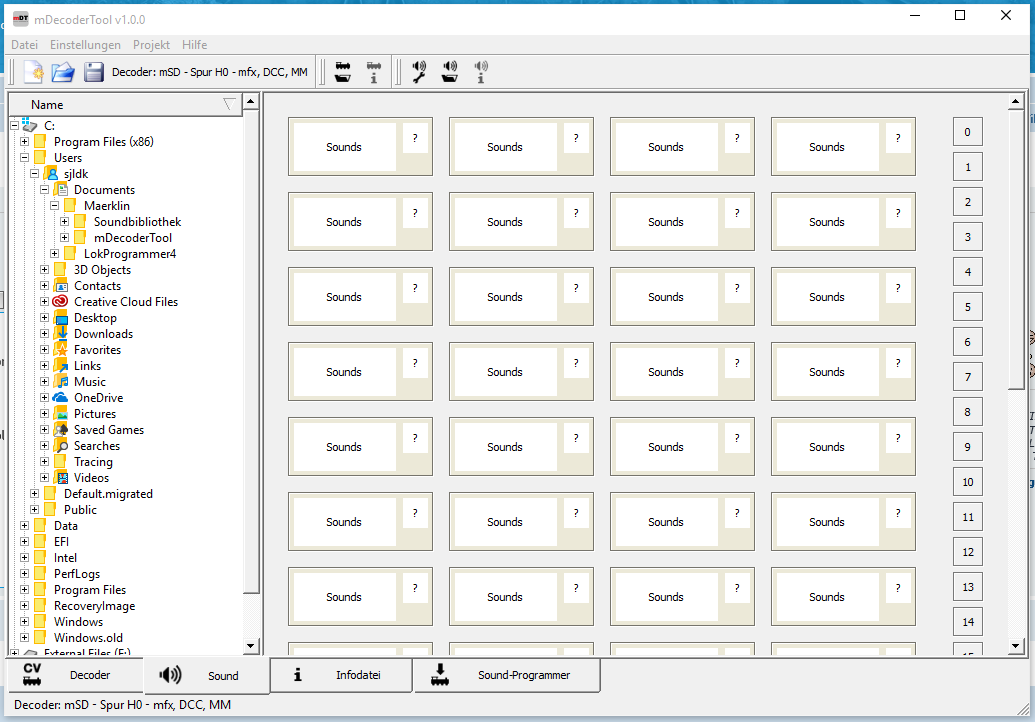Click the mDecoderTool title bar app icon
Viewport: 1035px width, 722px height.
click(x=20, y=19)
